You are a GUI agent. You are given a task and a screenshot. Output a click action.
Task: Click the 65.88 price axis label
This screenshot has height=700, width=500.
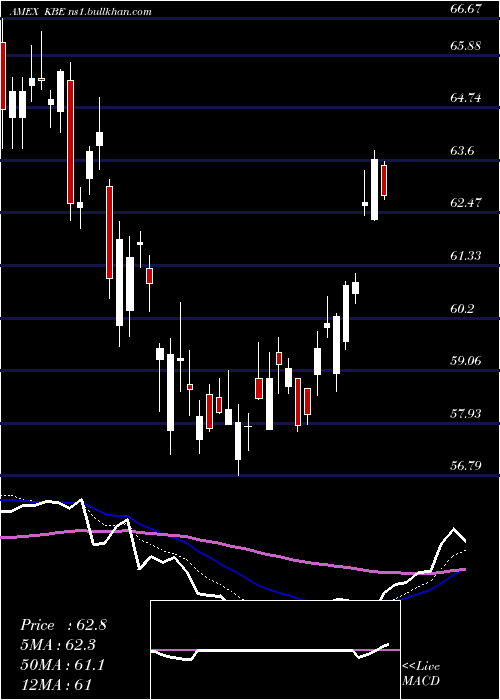466,46
